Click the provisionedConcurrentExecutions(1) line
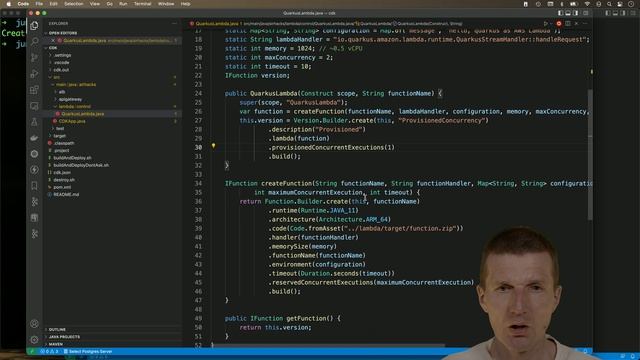The image size is (640, 360). (x=331, y=147)
